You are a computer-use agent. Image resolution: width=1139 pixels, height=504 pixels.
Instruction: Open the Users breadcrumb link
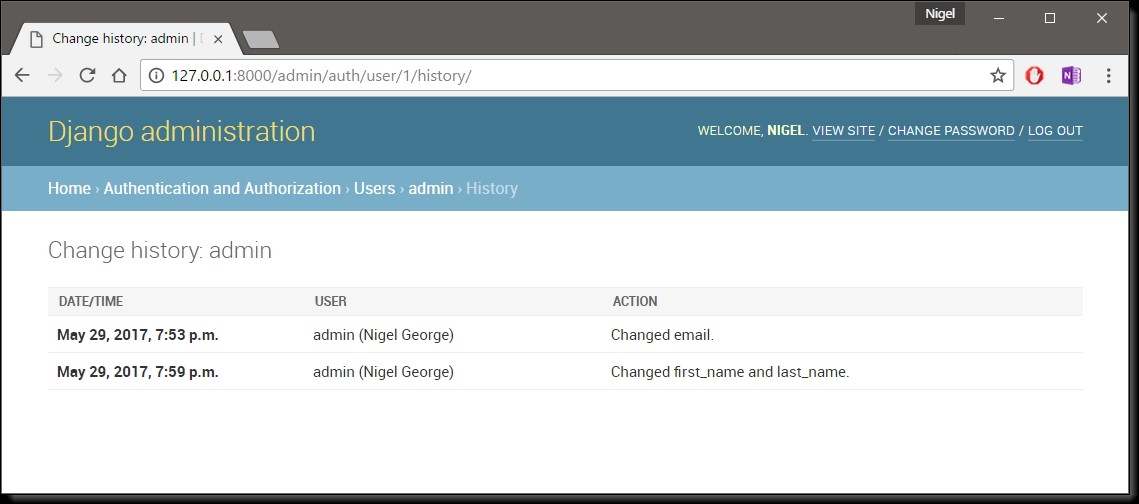374,188
